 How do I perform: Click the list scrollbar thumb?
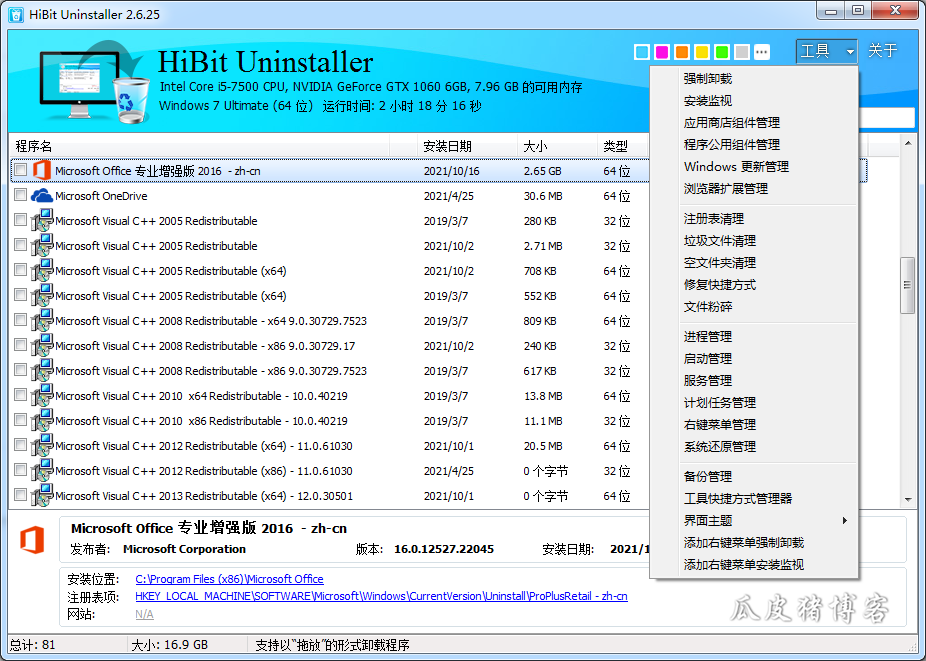click(908, 285)
